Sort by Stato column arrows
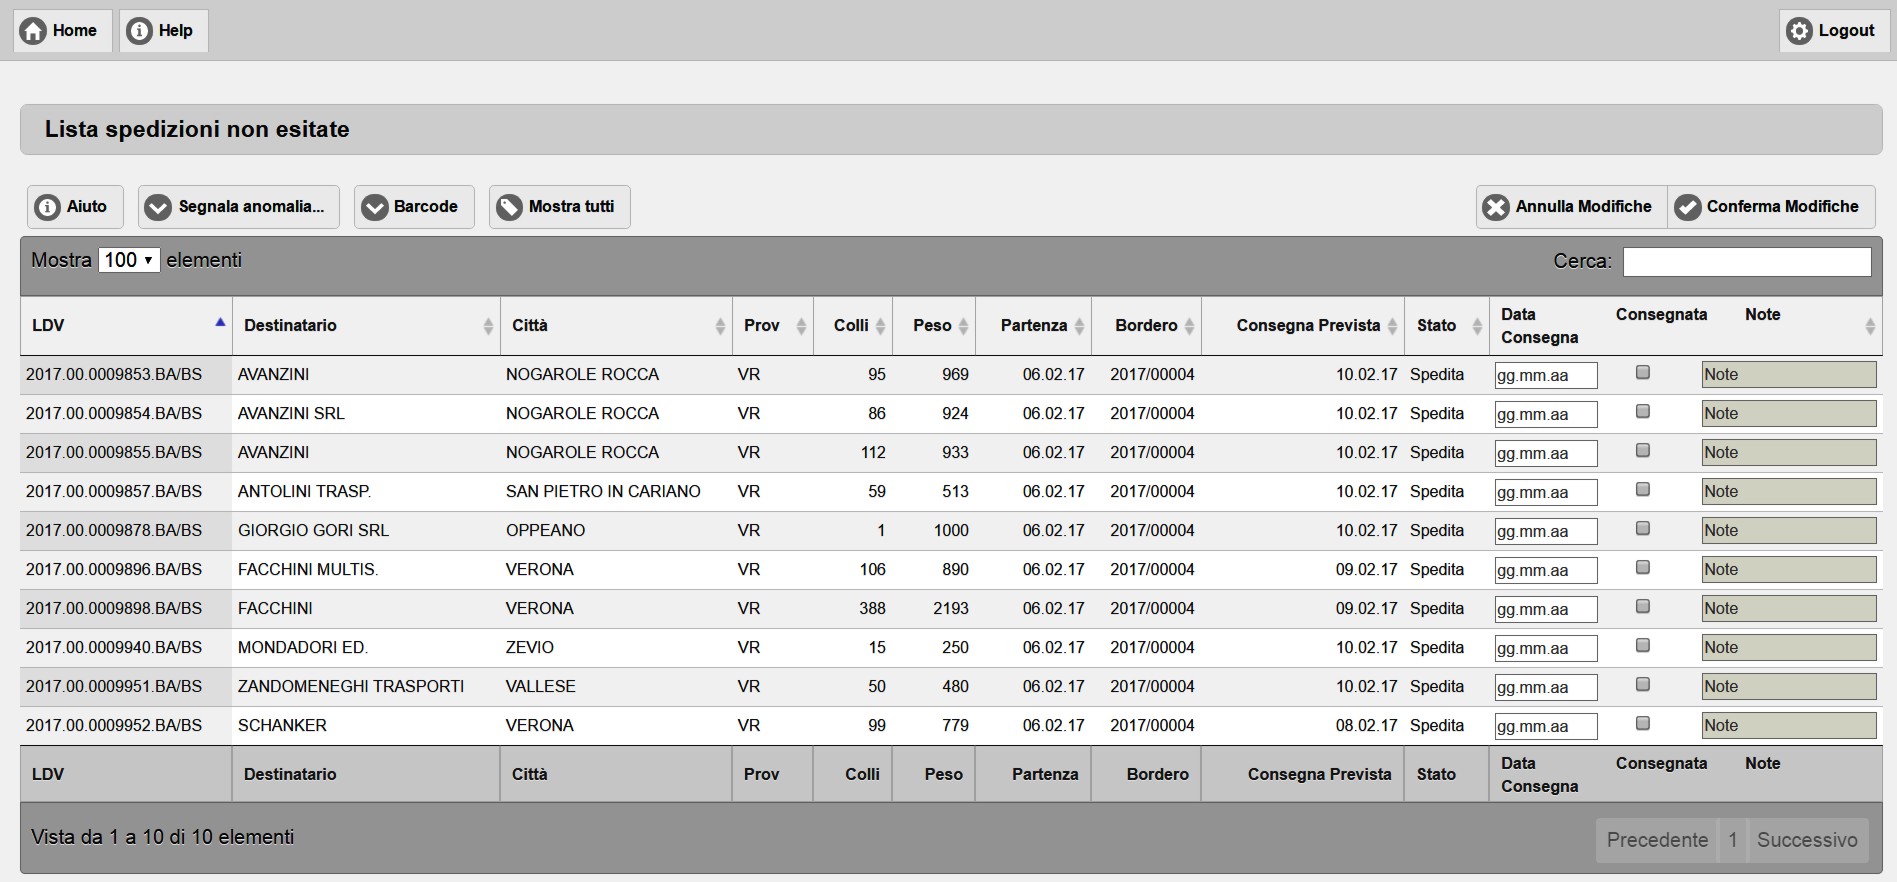This screenshot has width=1897, height=882. coord(1477,326)
